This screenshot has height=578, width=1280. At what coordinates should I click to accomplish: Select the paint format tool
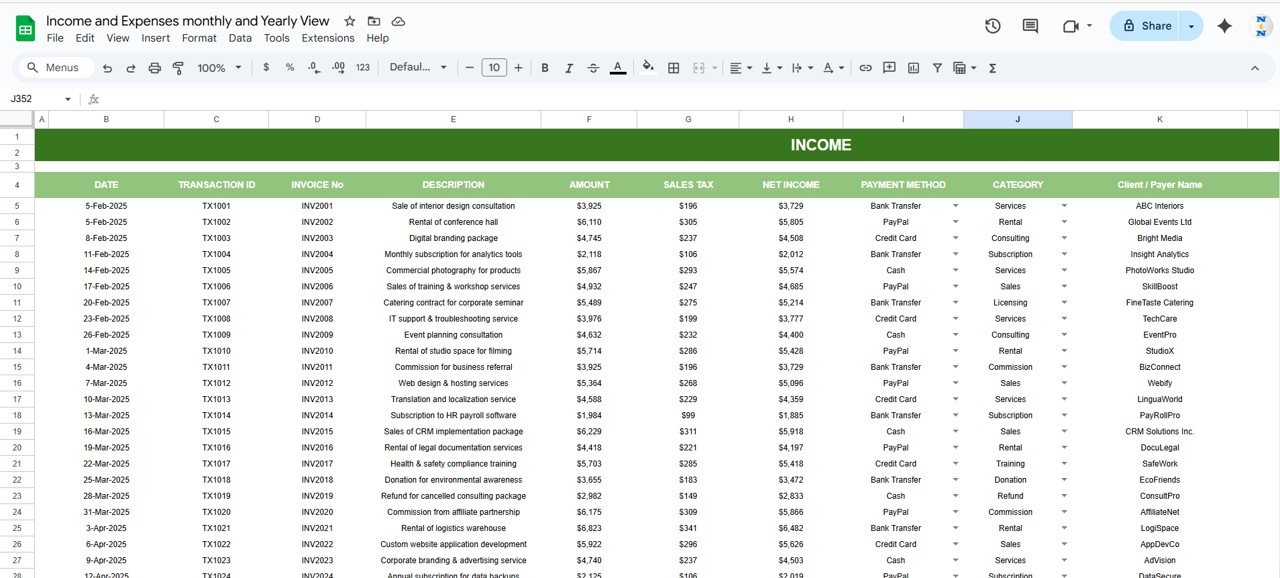178,68
